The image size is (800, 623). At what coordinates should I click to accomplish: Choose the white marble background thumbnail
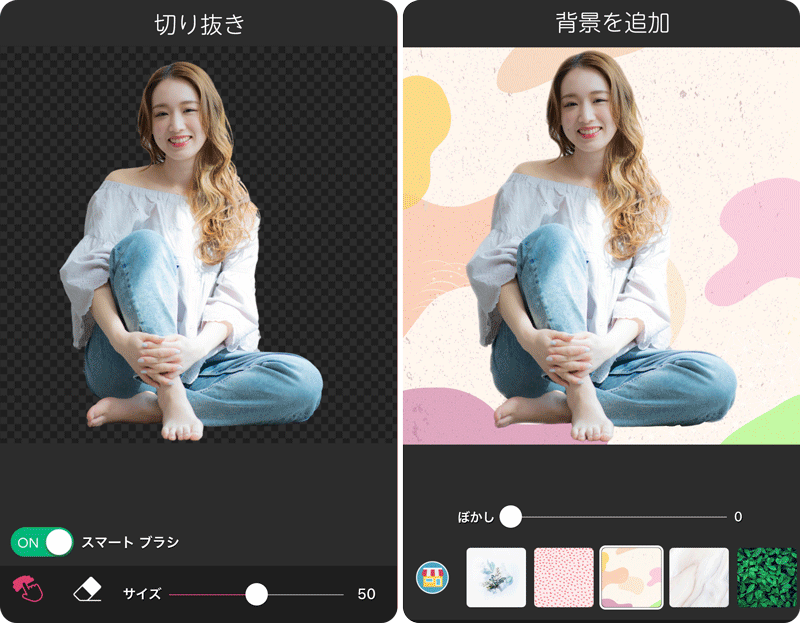point(699,578)
